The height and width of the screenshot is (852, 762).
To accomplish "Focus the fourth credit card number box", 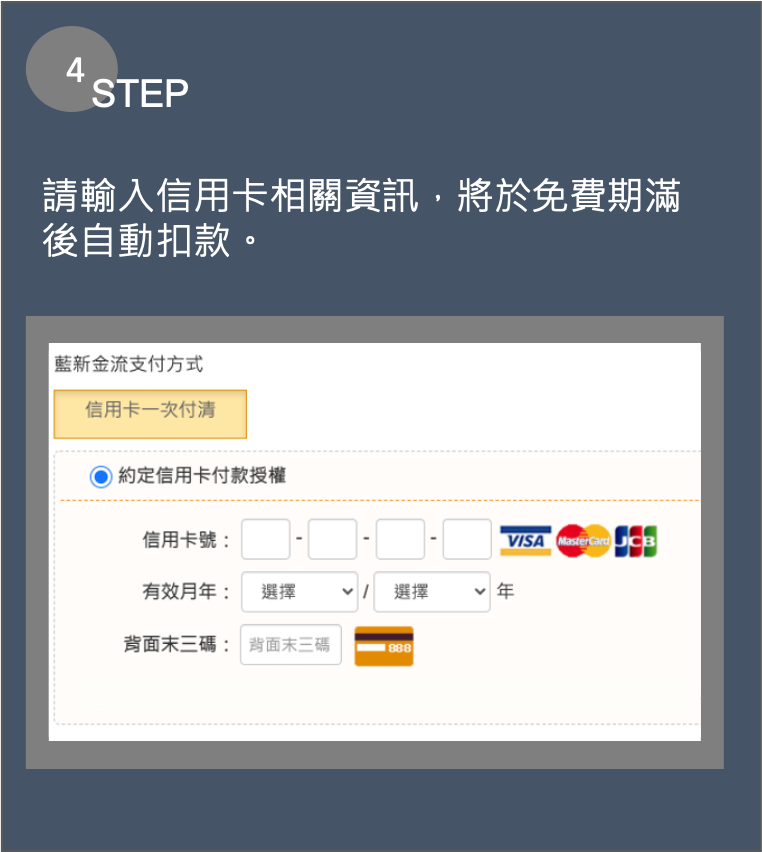I will click(467, 539).
